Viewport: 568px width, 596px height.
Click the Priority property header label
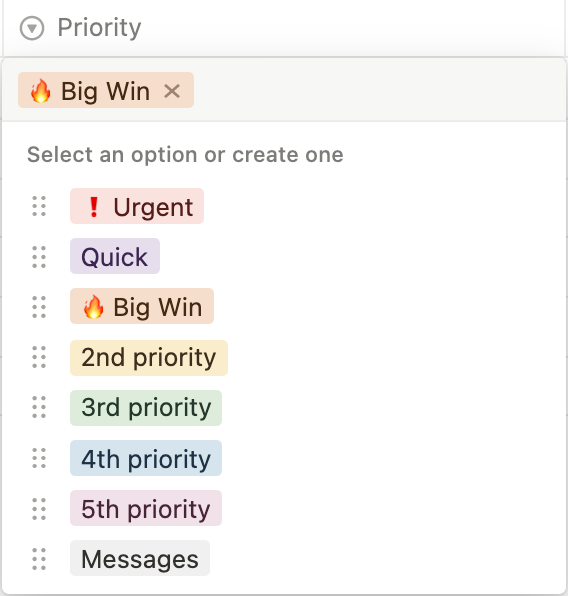point(99,28)
